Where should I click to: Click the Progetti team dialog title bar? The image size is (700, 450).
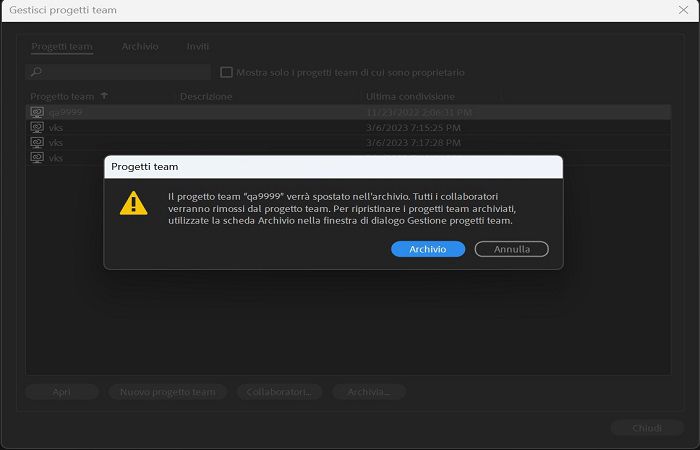click(333, 167)
